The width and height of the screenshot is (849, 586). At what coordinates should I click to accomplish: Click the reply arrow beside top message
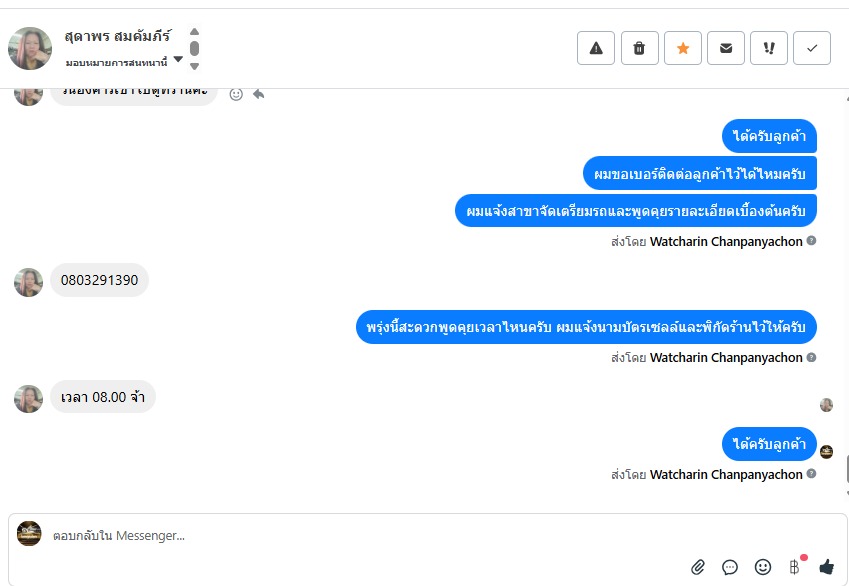coord(259,94)
